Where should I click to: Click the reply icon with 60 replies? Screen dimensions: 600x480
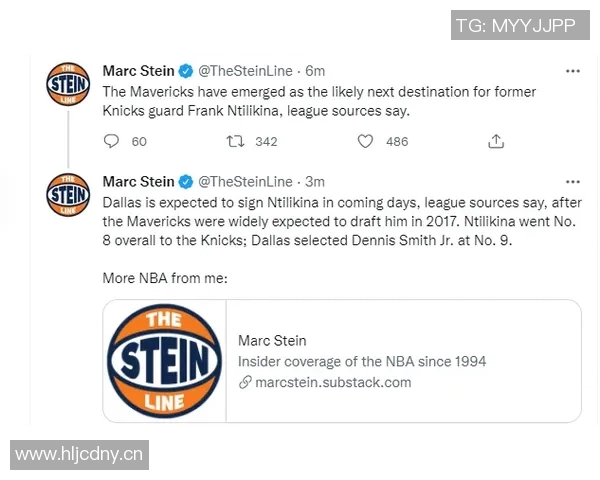(x=111, y=141)
